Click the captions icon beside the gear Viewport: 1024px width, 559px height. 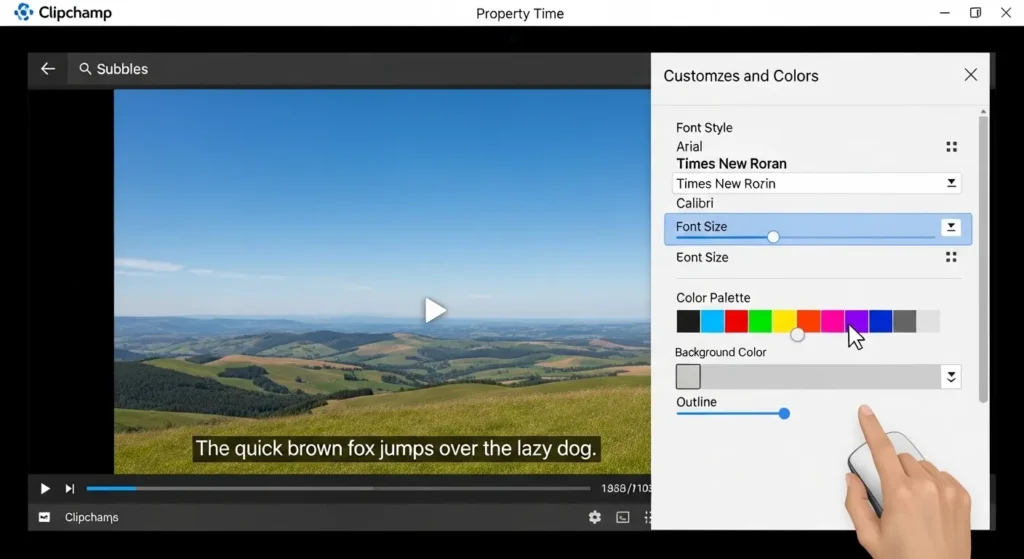pos(623,517)
